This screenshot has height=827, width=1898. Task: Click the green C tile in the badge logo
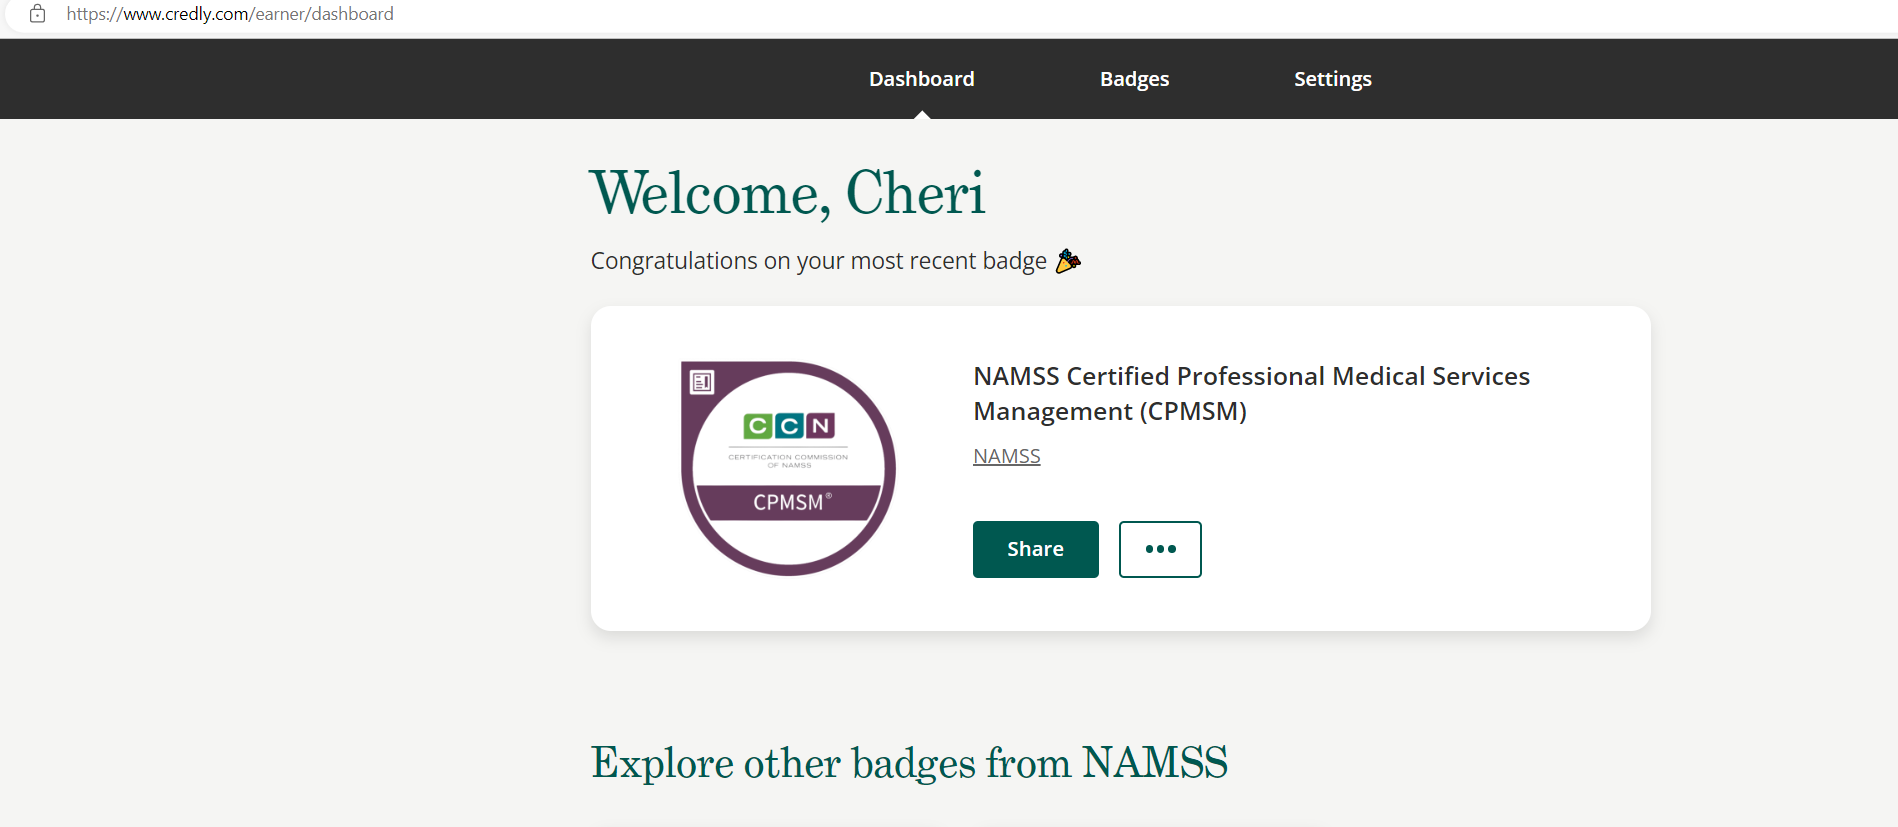point(758,427)
